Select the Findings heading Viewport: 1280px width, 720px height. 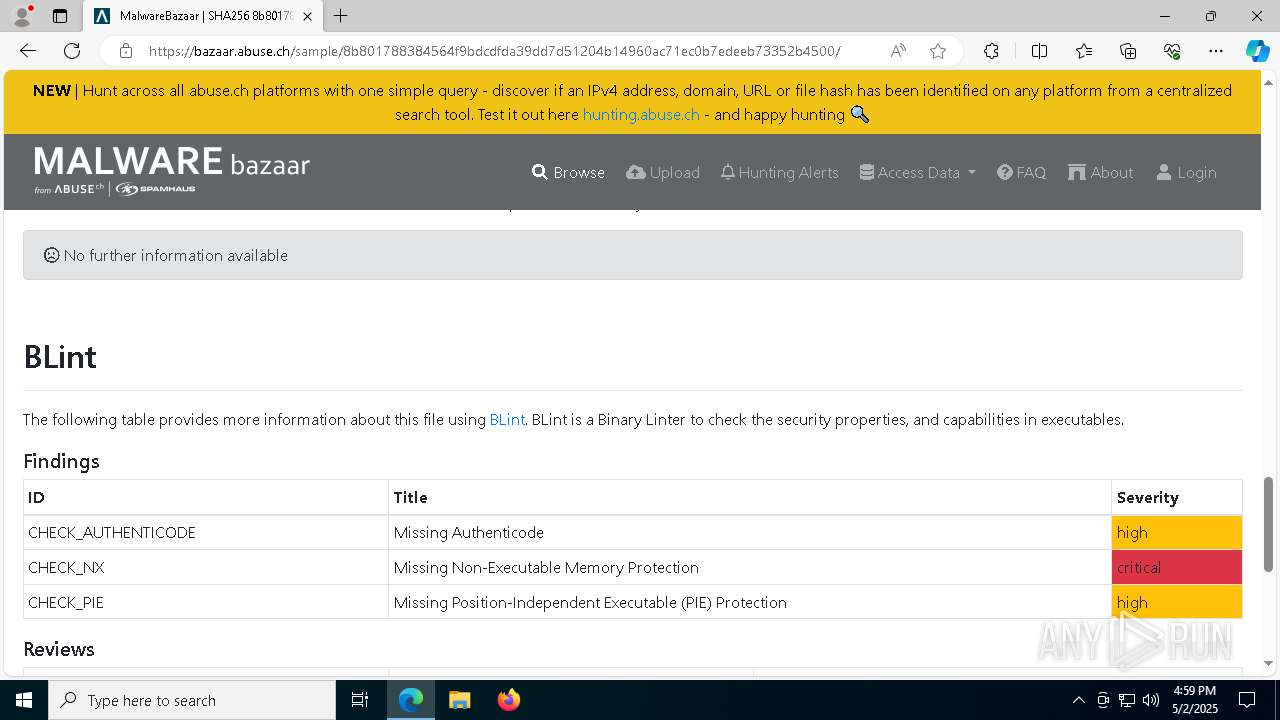point(61,461)
